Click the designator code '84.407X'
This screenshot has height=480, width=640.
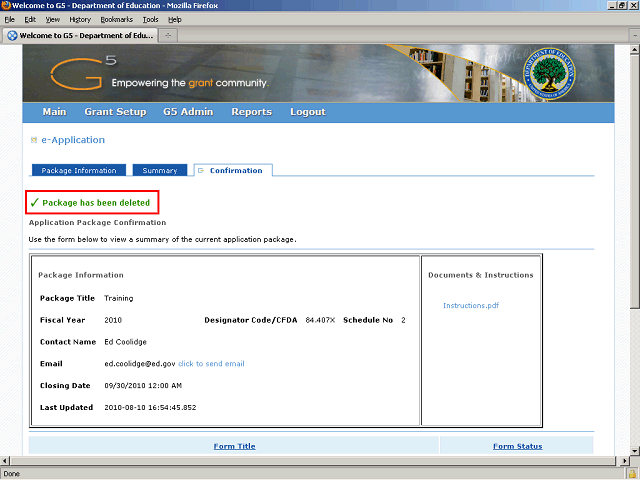point(320,320)
